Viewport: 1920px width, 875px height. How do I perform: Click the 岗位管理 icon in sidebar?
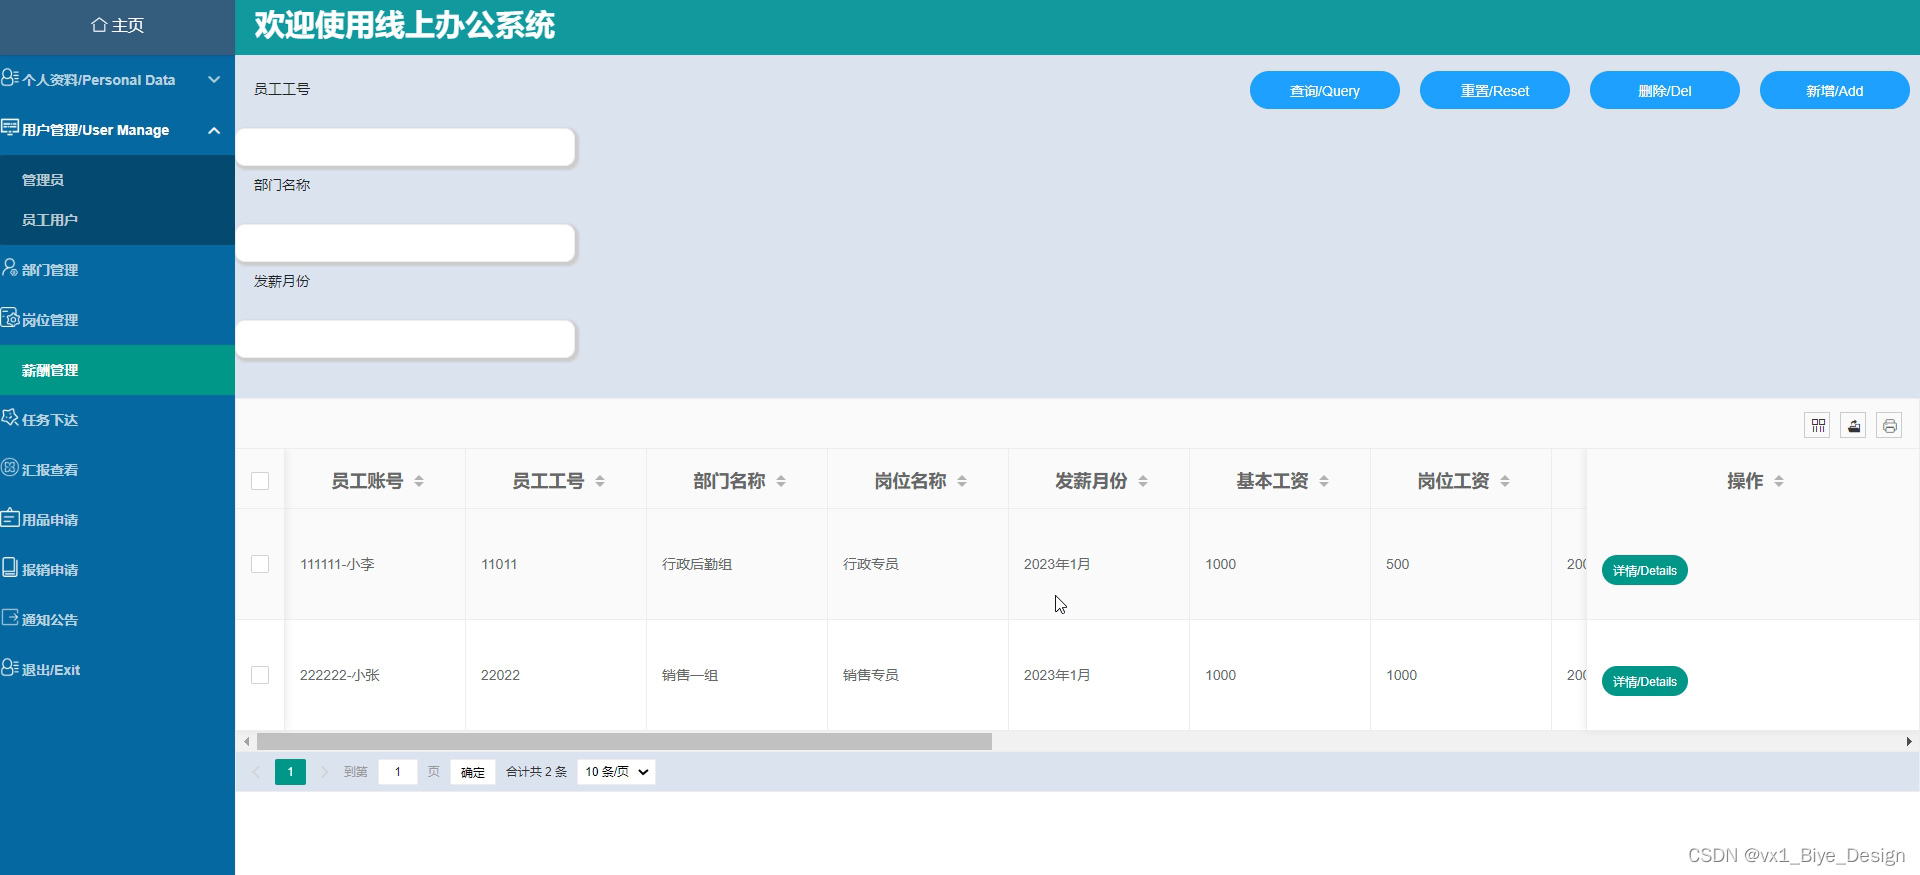click(10, 317)
